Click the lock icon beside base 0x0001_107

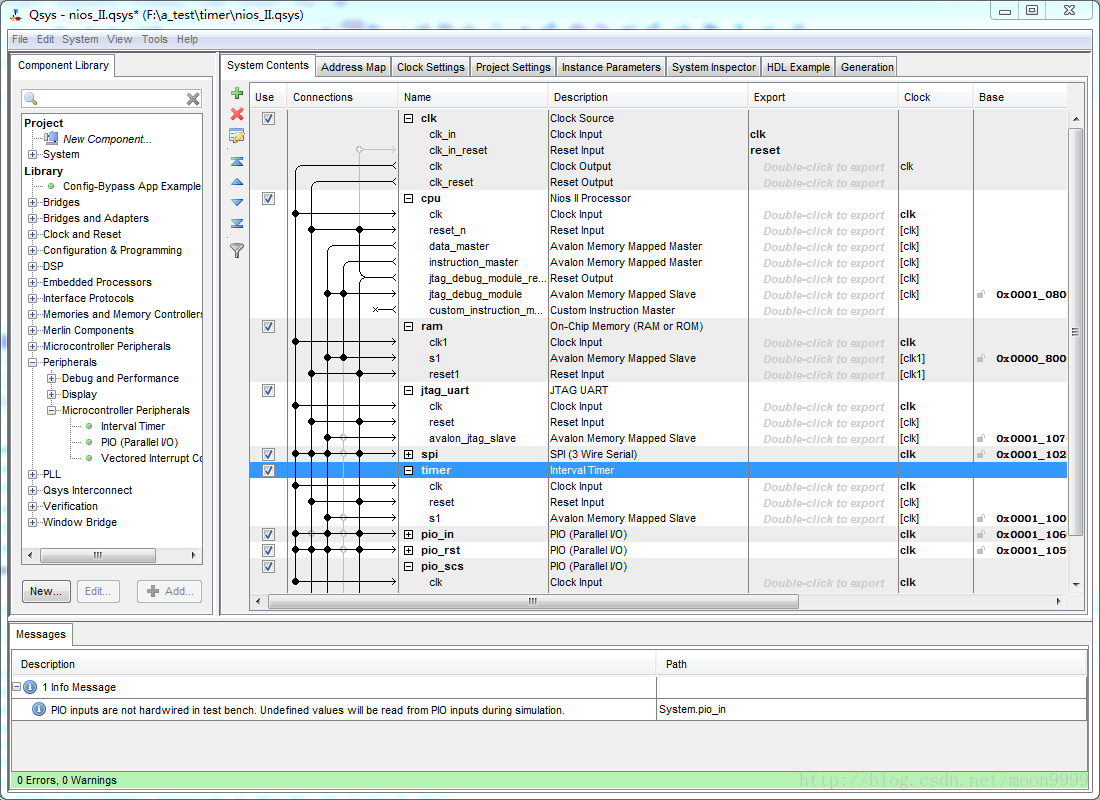click(x=981, y=439)
